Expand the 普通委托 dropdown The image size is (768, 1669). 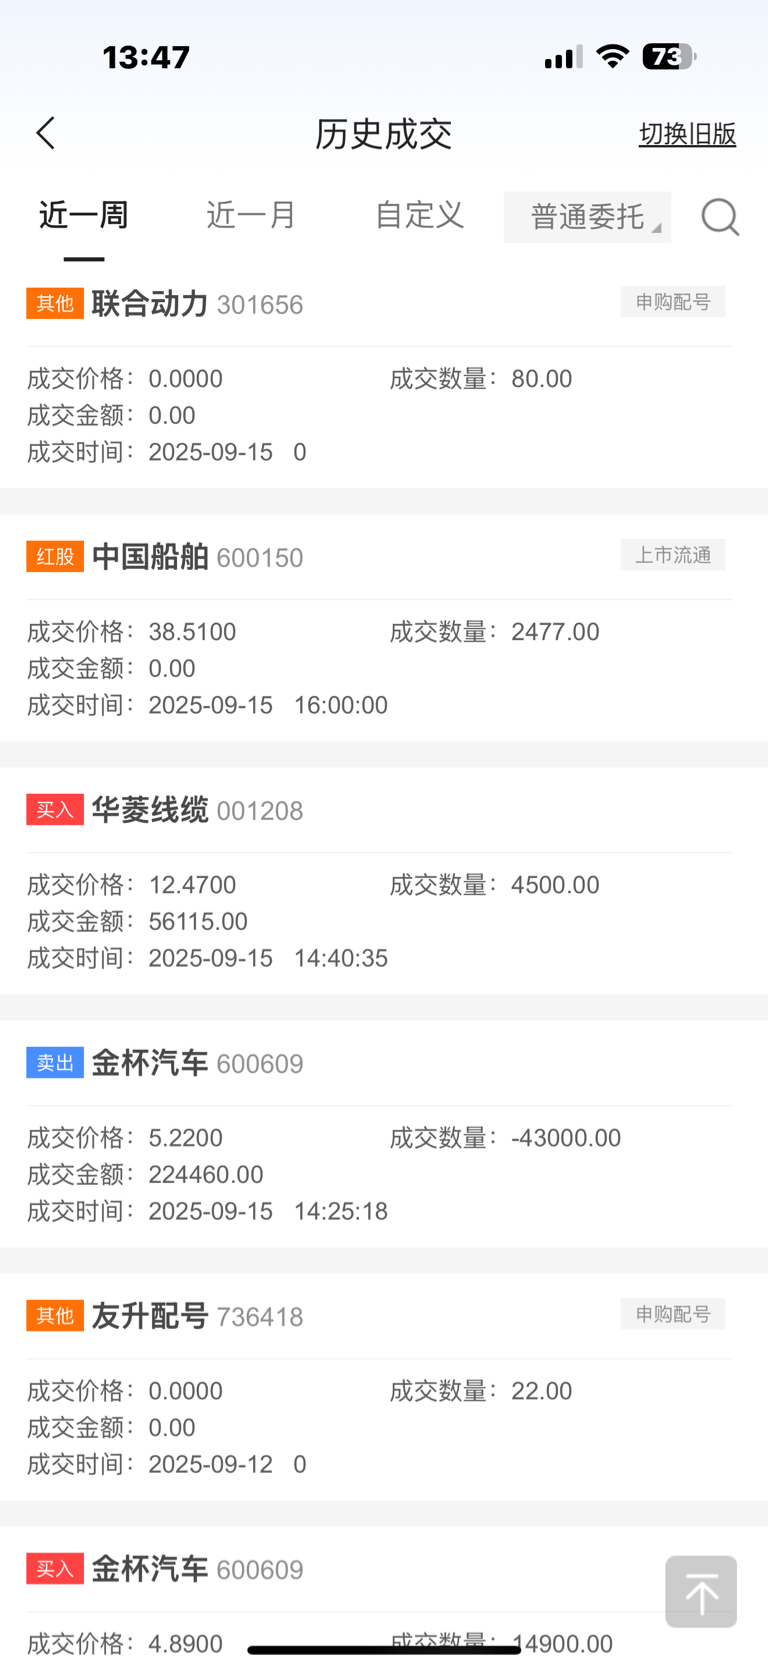(x=587, y=216)
